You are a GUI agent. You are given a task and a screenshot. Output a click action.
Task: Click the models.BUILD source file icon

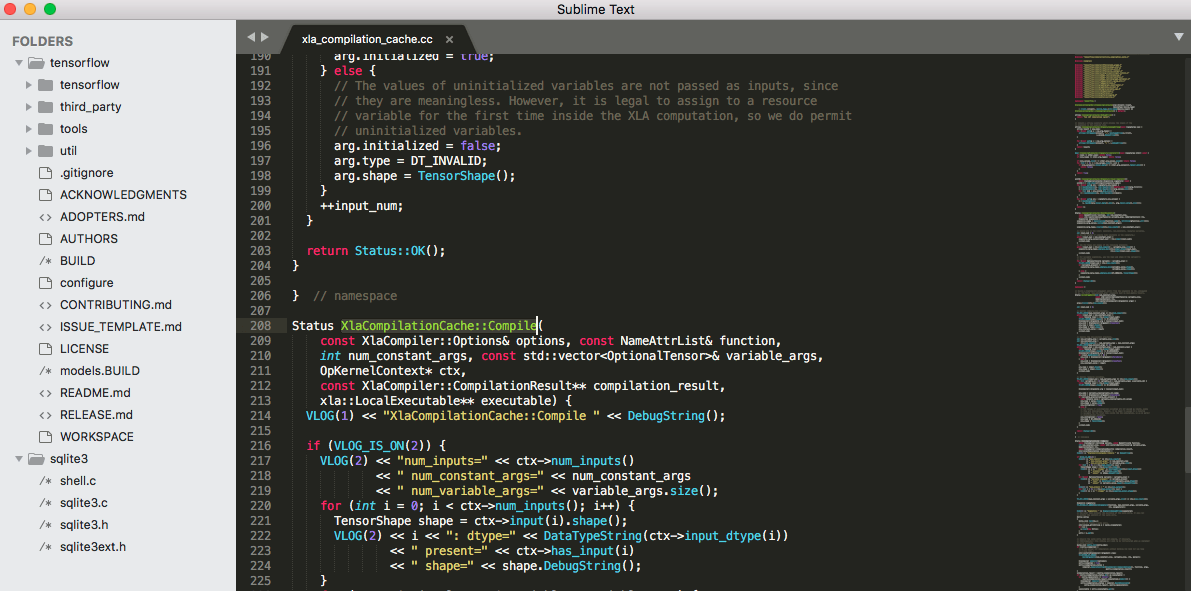[x=46, y=371]
